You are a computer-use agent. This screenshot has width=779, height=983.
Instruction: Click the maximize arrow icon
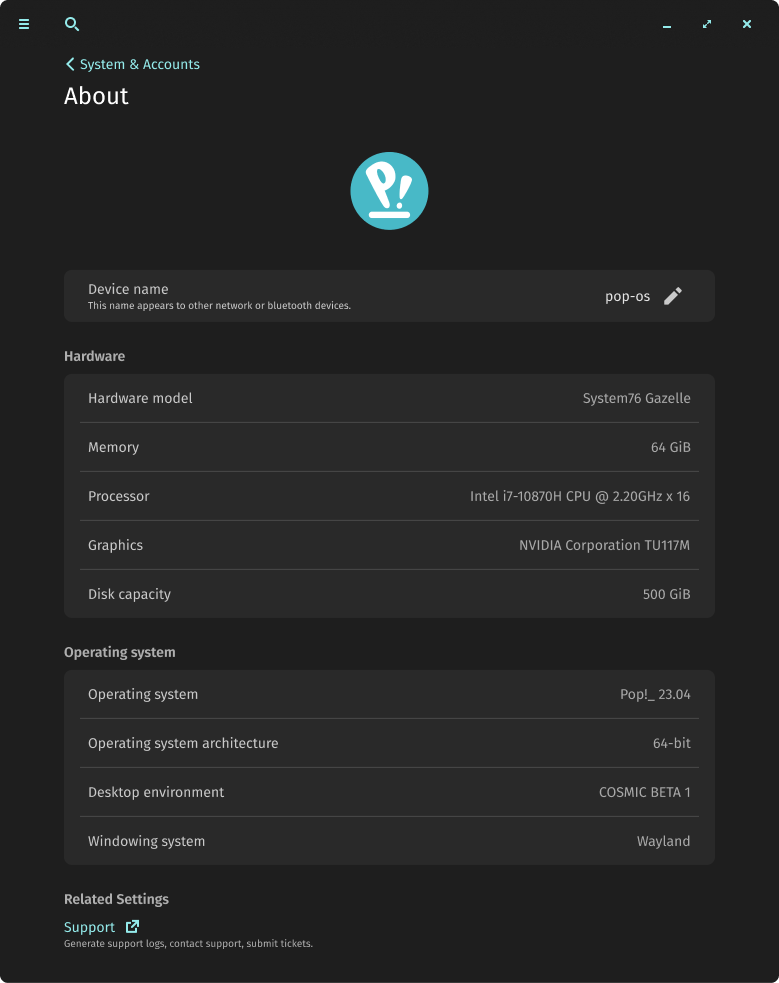[x=707, y=24]
